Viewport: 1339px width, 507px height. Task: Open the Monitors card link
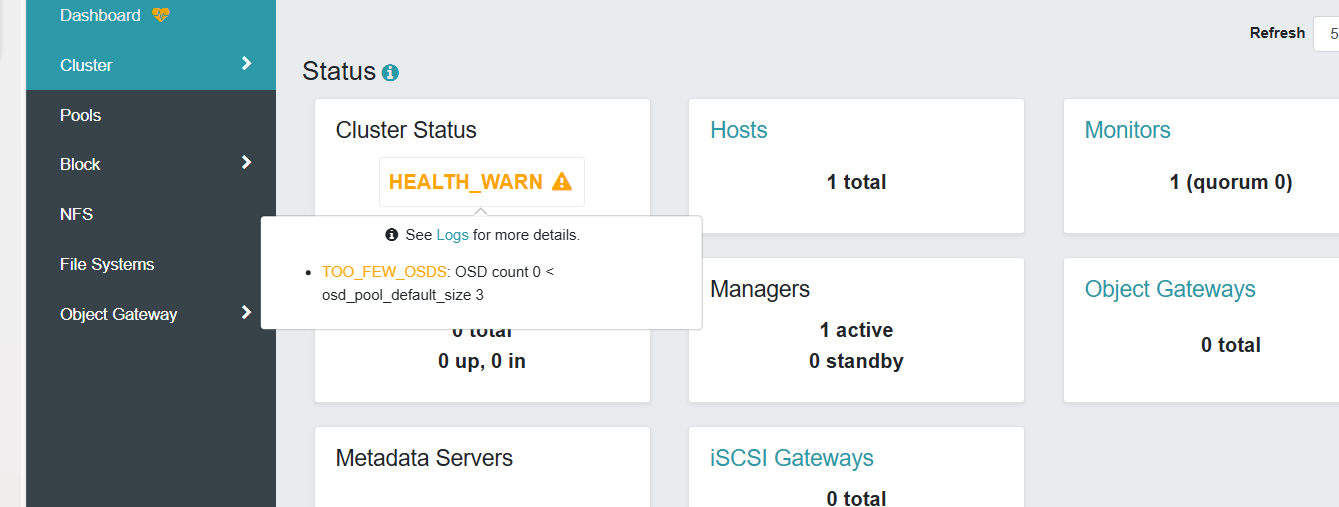coord(1127,130)
